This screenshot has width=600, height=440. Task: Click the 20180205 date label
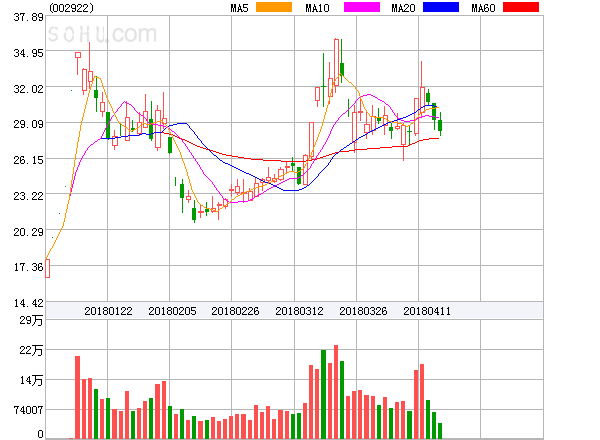pos(172,311)
